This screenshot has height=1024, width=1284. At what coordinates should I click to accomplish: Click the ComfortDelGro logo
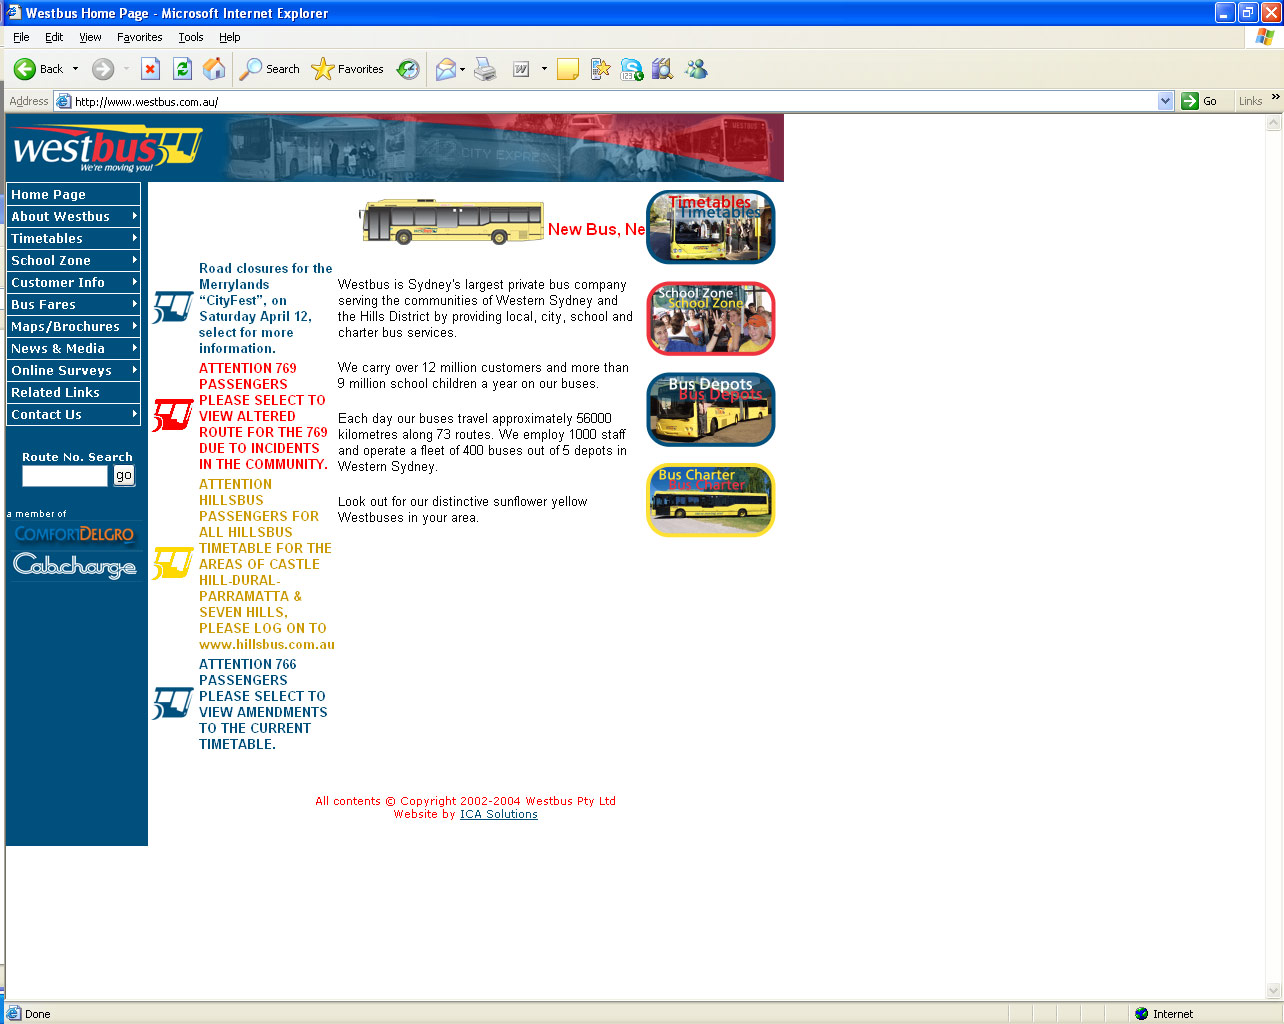pos(74,534)
